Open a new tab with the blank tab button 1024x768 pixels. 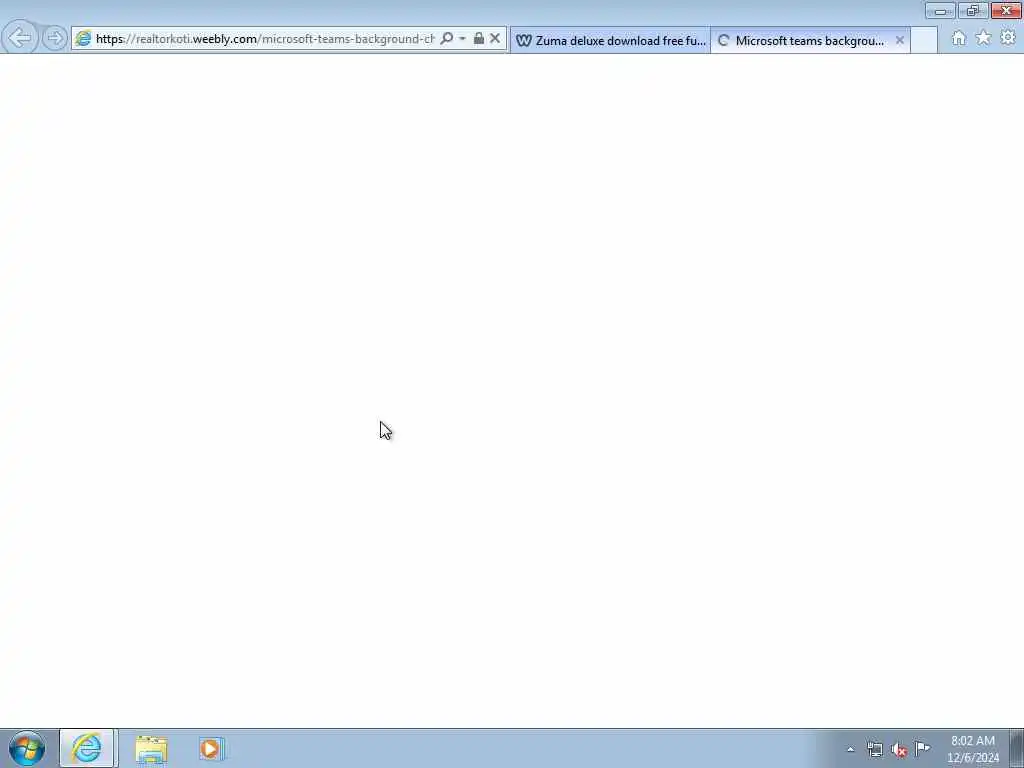point(923,40)
